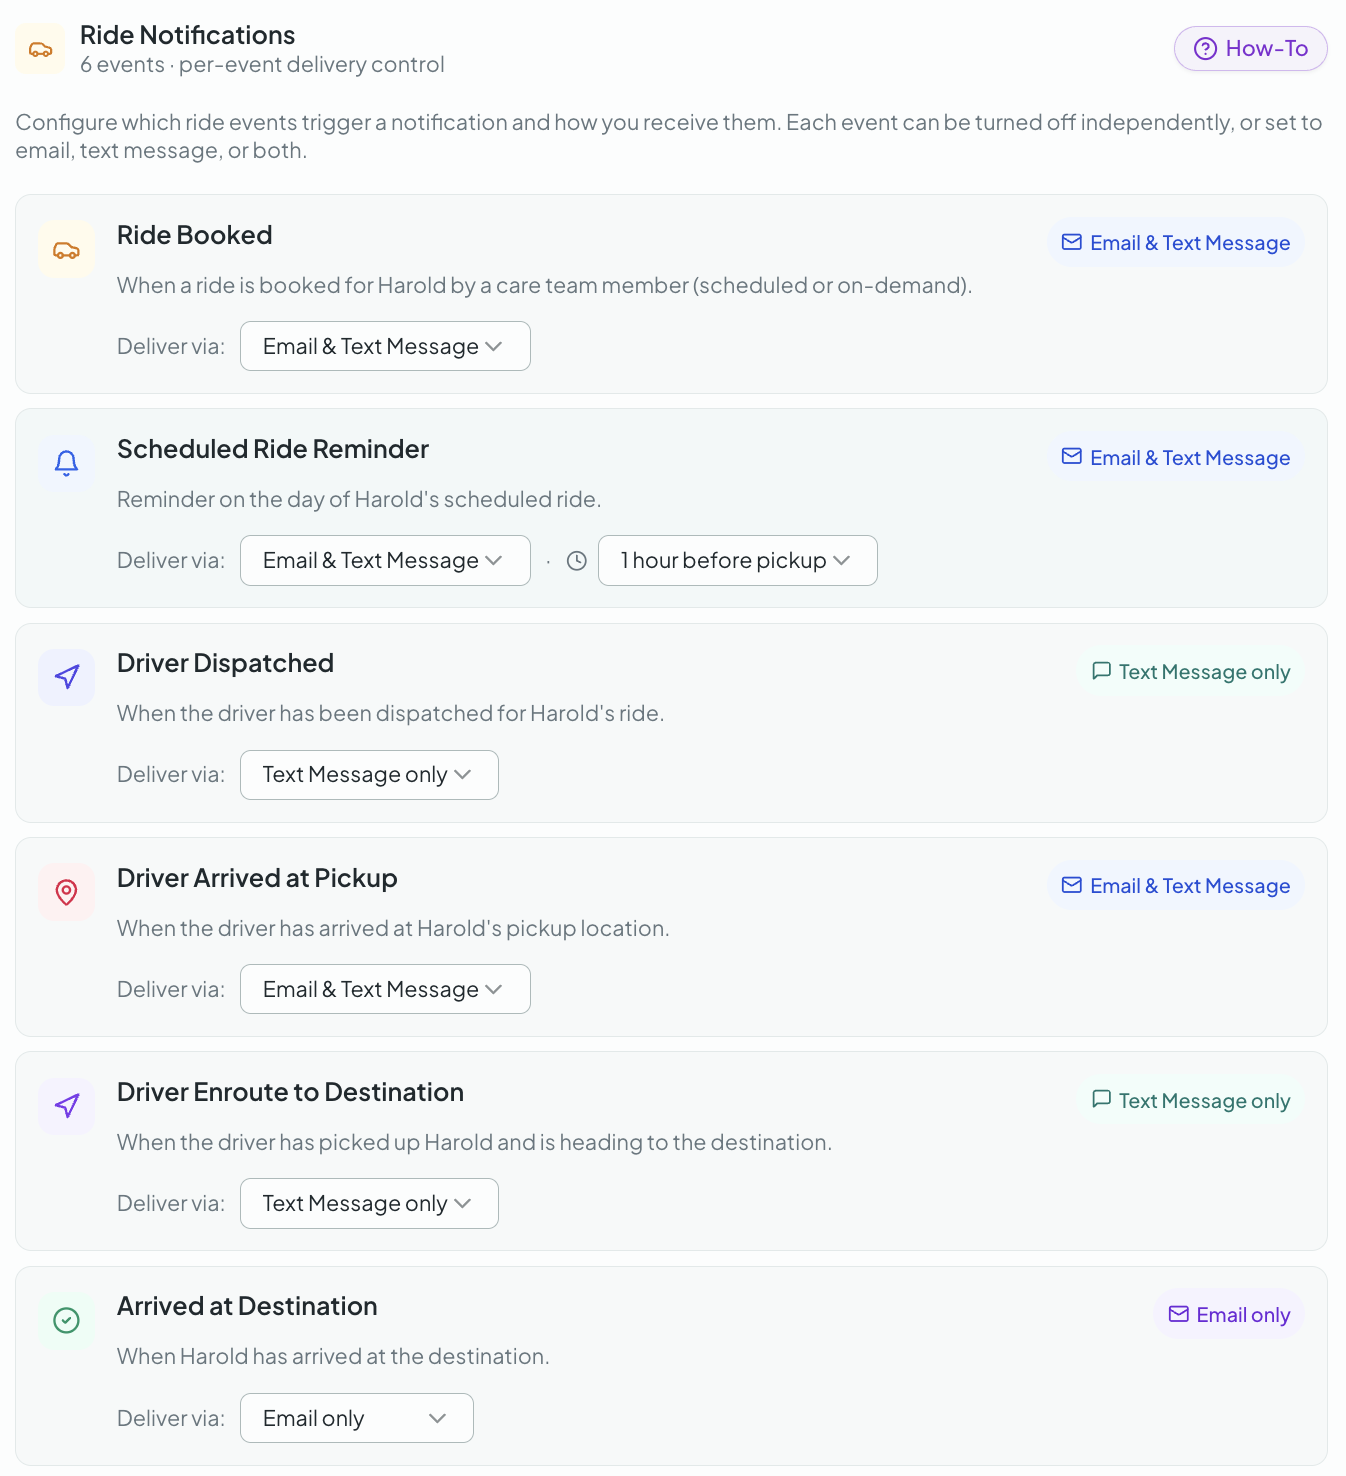Select the car icon on the Ride Booked card

pyautogui.click(x=66, y=248)
